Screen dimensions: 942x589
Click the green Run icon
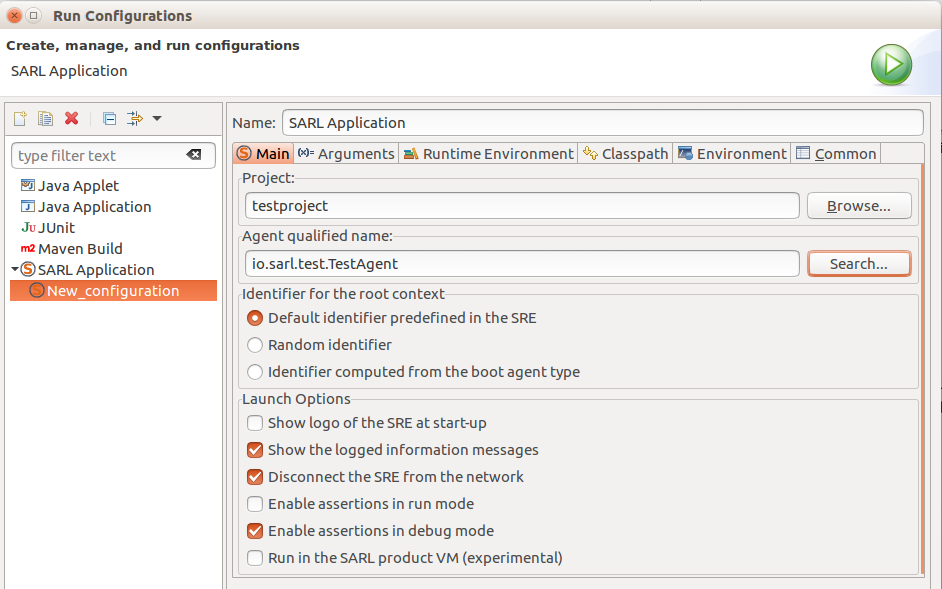(x=892, y=65)
